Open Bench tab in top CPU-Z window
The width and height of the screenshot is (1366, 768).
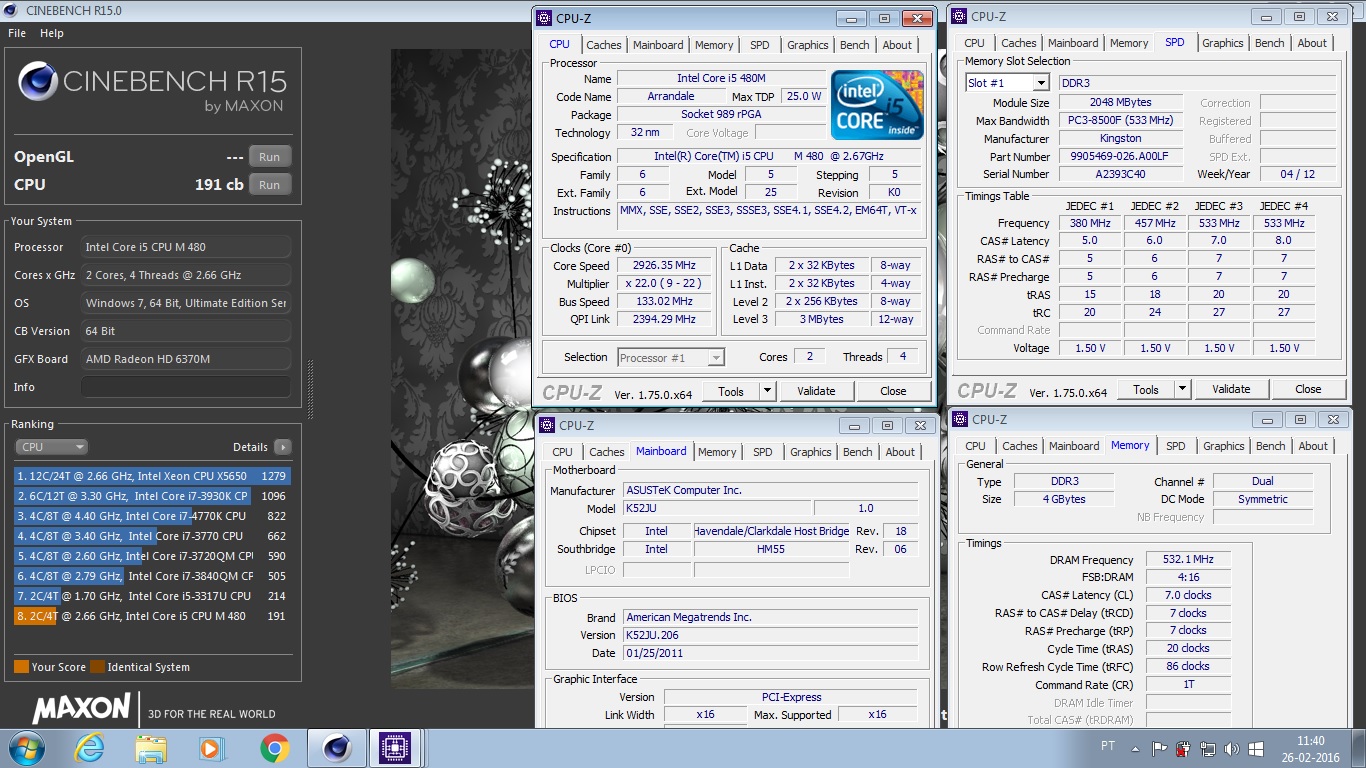coord(854,45)
